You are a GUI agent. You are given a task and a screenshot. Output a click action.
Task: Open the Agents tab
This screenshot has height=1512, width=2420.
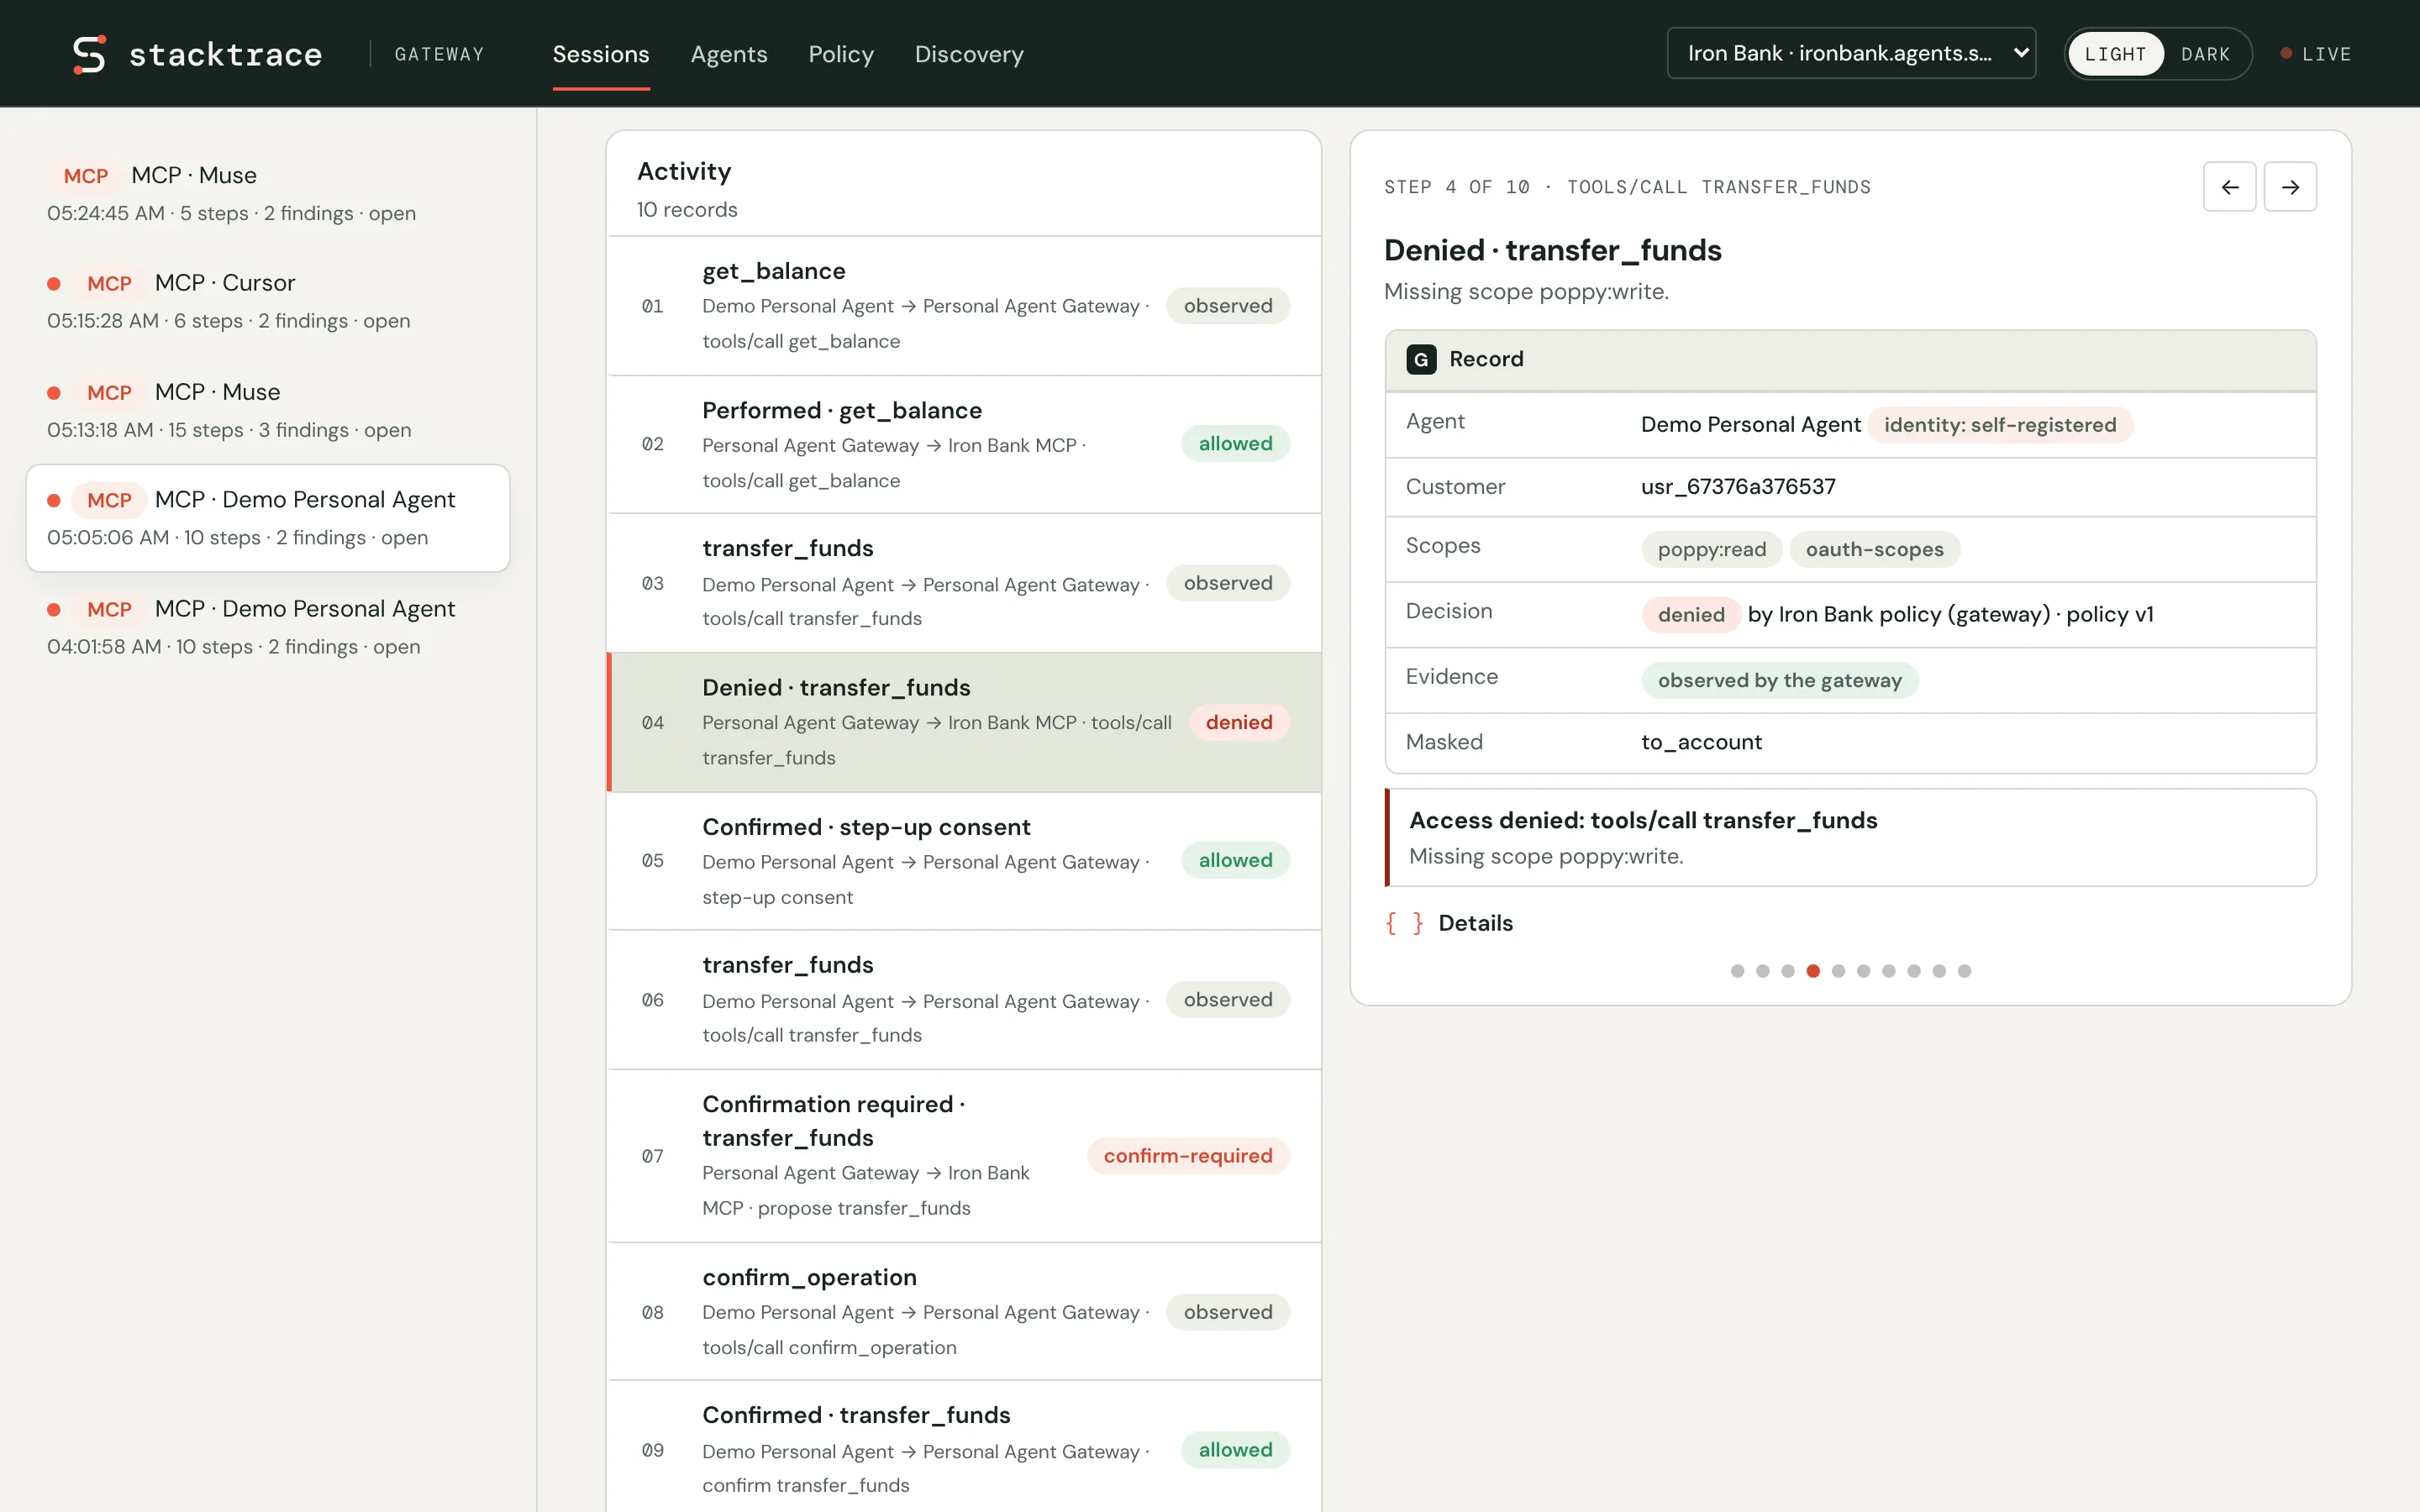point(729,54)
